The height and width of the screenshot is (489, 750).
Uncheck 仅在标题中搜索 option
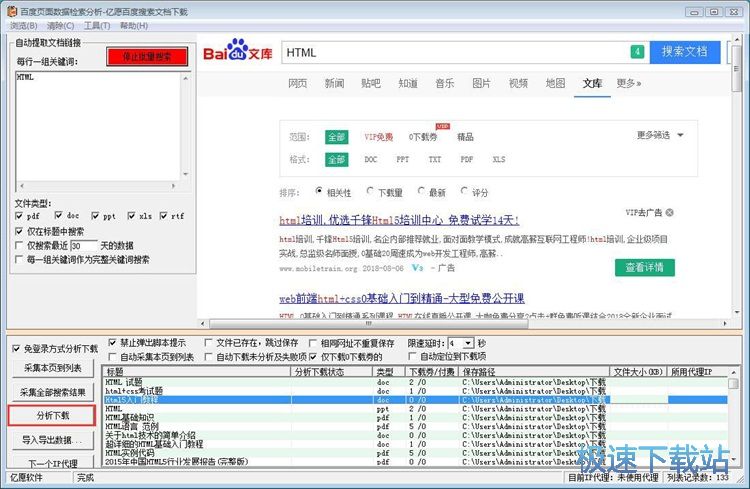[x=19, y=232]
